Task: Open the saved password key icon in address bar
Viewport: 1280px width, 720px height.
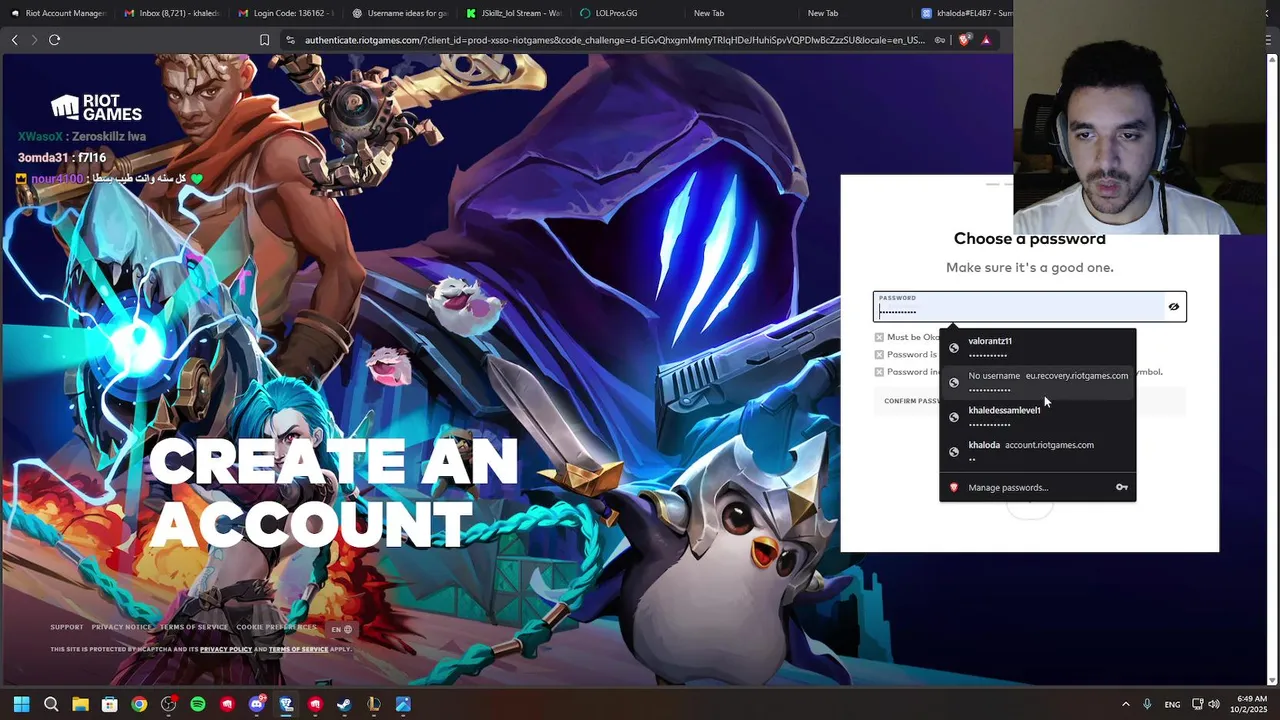Action: 940,40
